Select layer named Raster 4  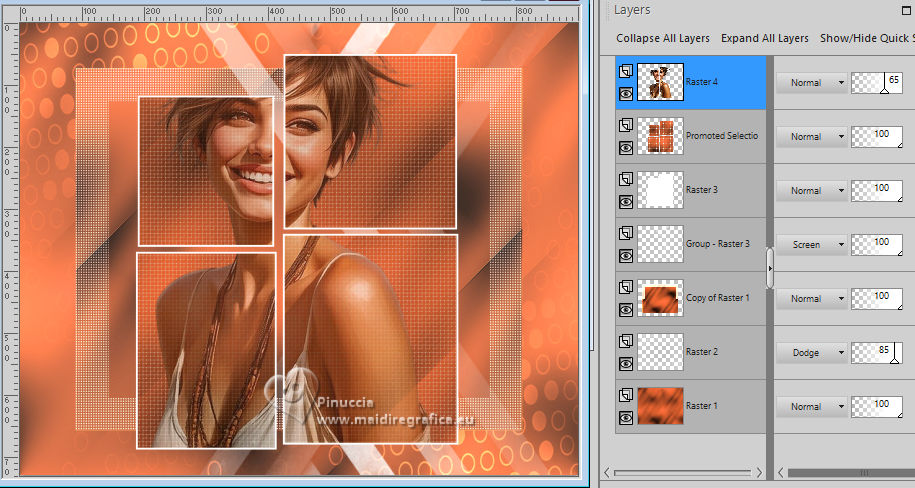point(701,82)
